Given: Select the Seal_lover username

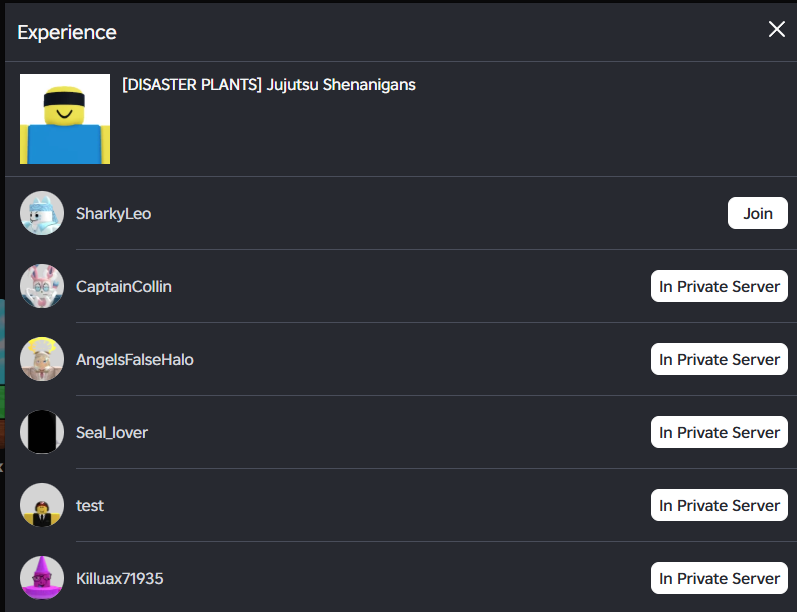Looking at the screenshot, I should pos(112,433).
